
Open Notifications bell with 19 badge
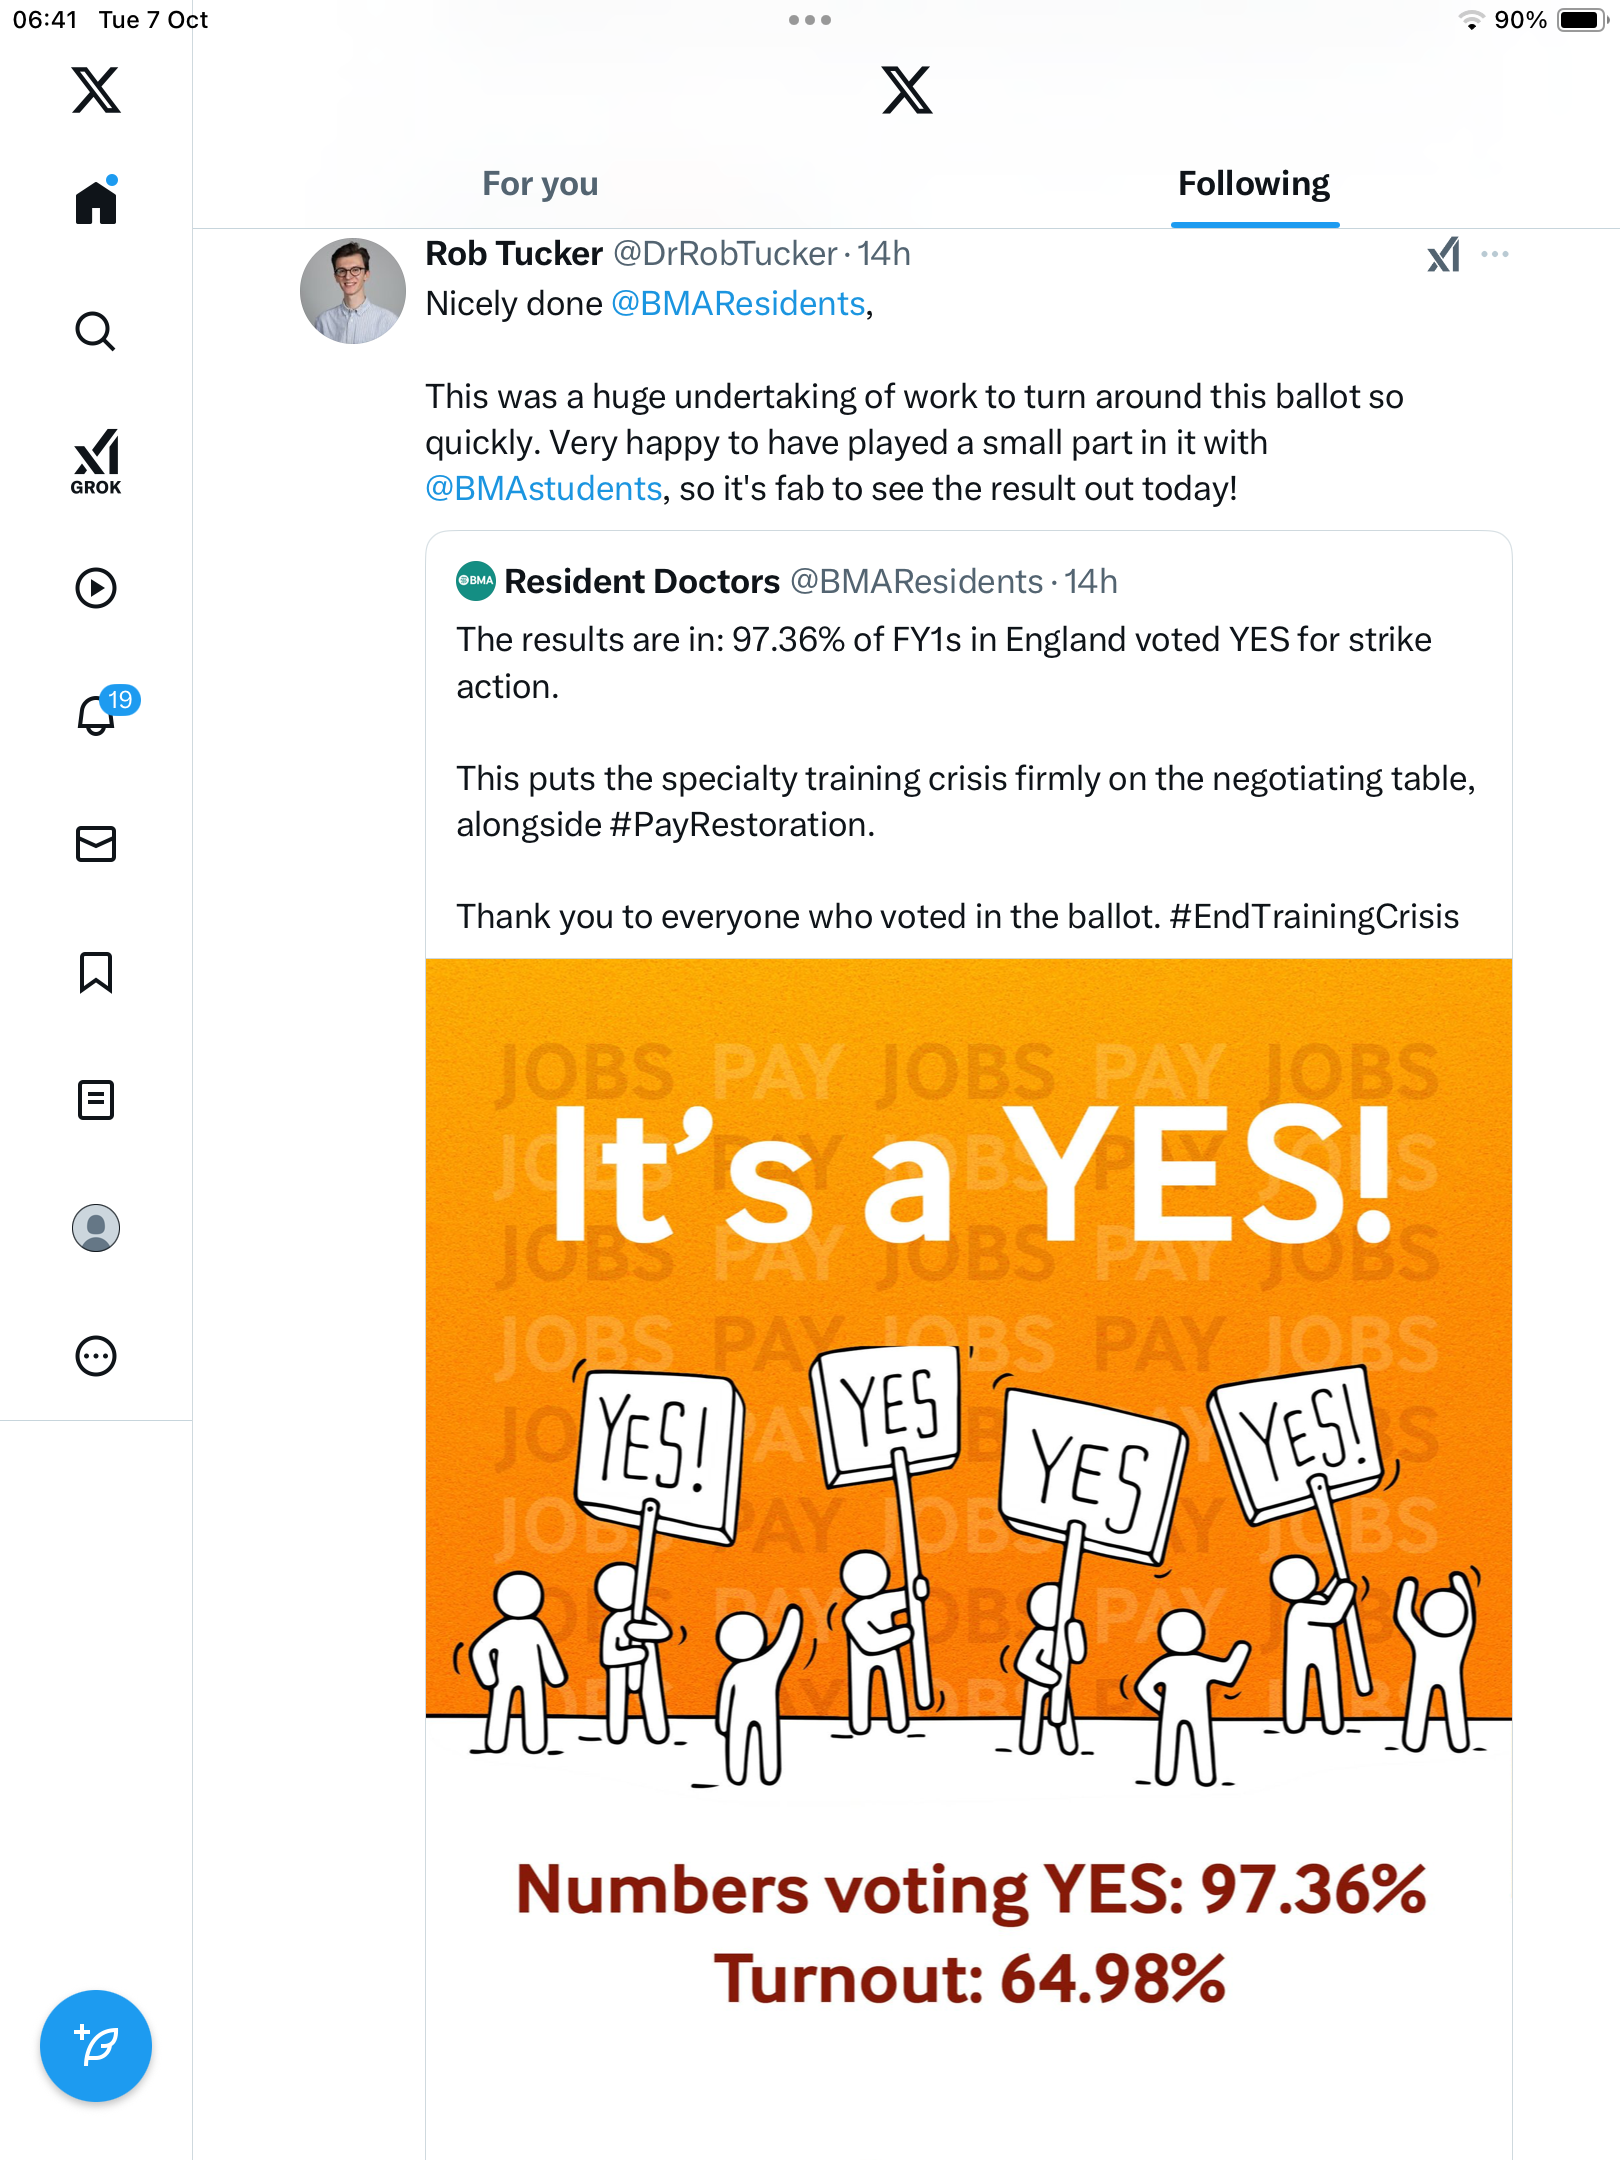coord(98,716)
